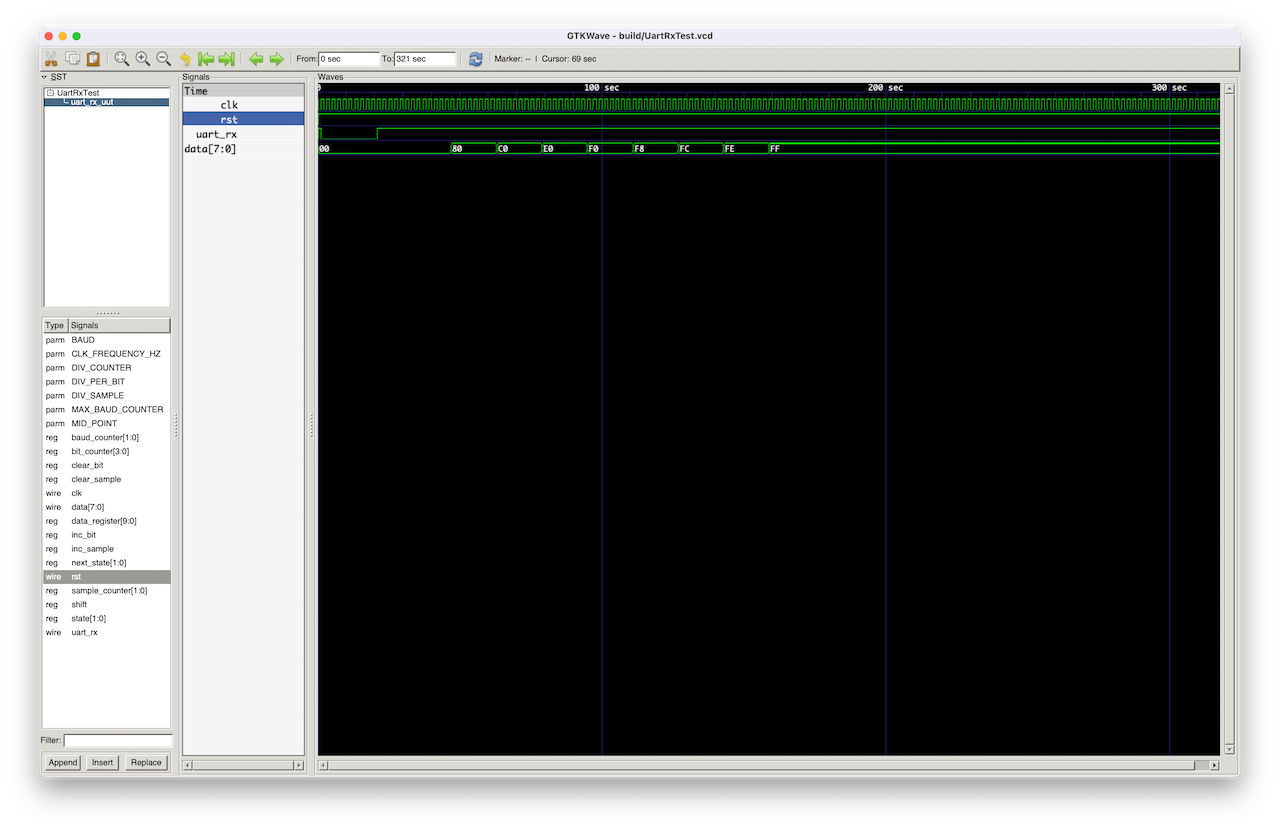This screenshot has width=1280, height=829.
Task: Click into the From time field
Action: pos(349,59)
